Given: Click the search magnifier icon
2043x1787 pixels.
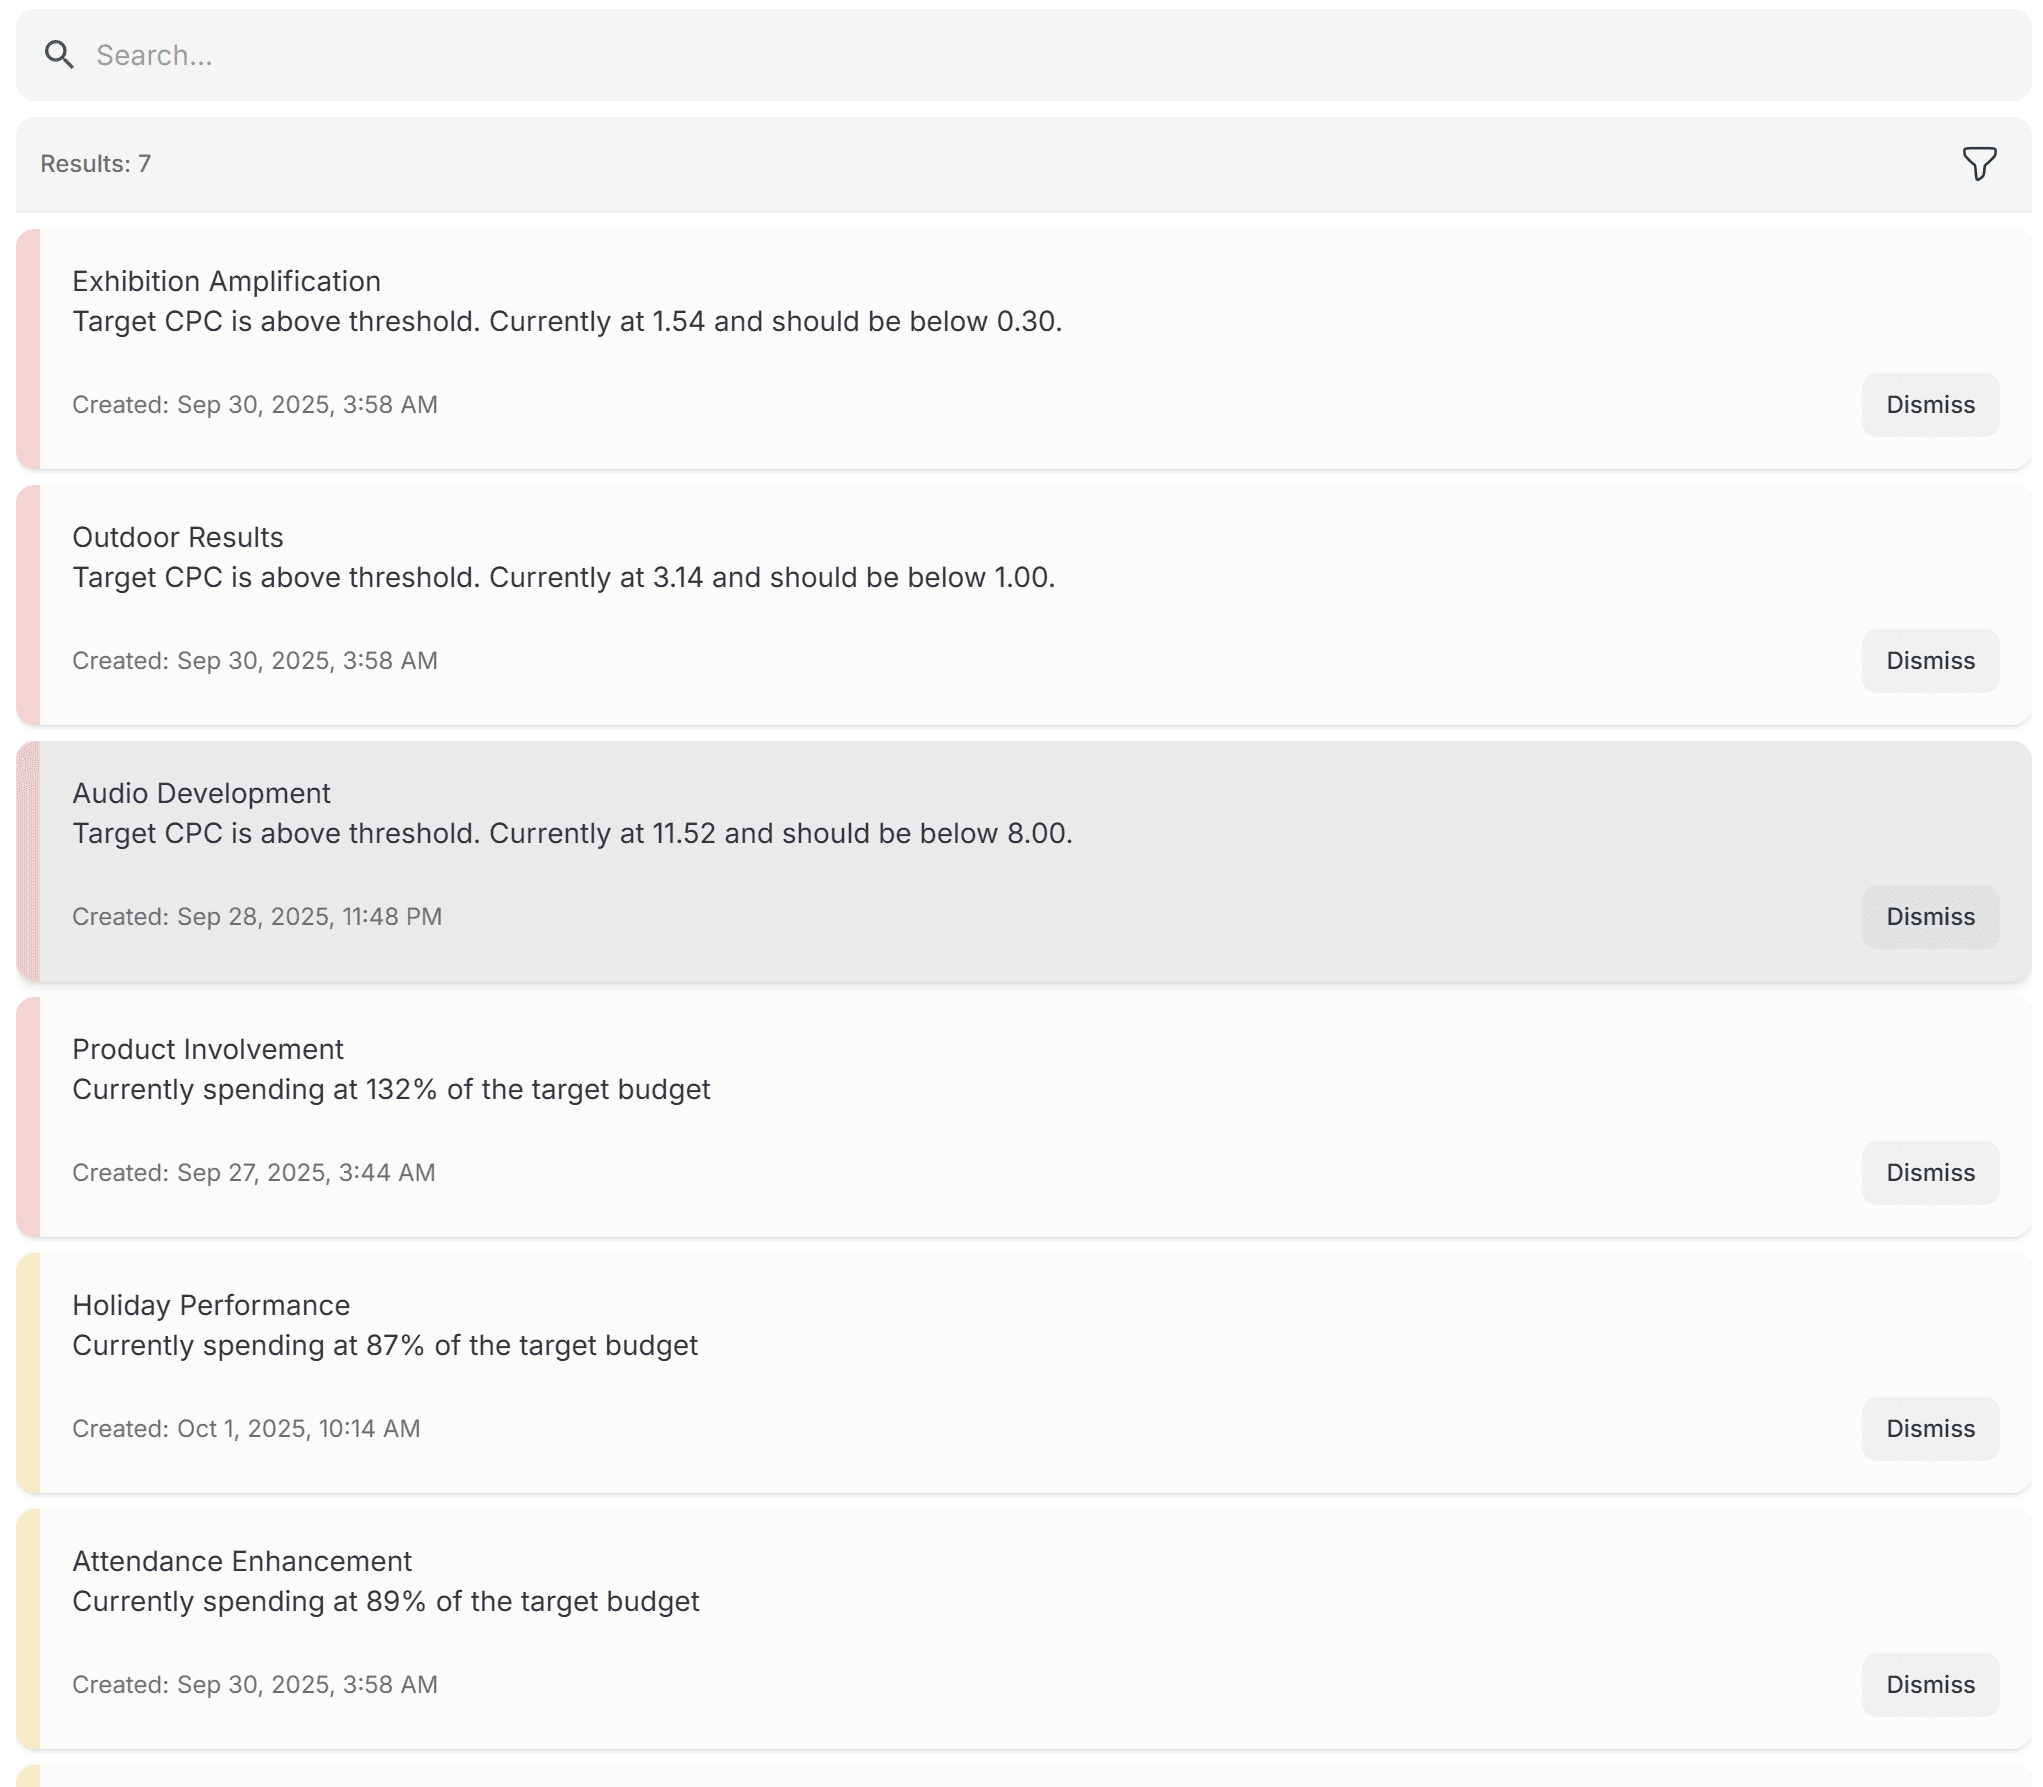Looking at the screenshot, I should (59, 54).
